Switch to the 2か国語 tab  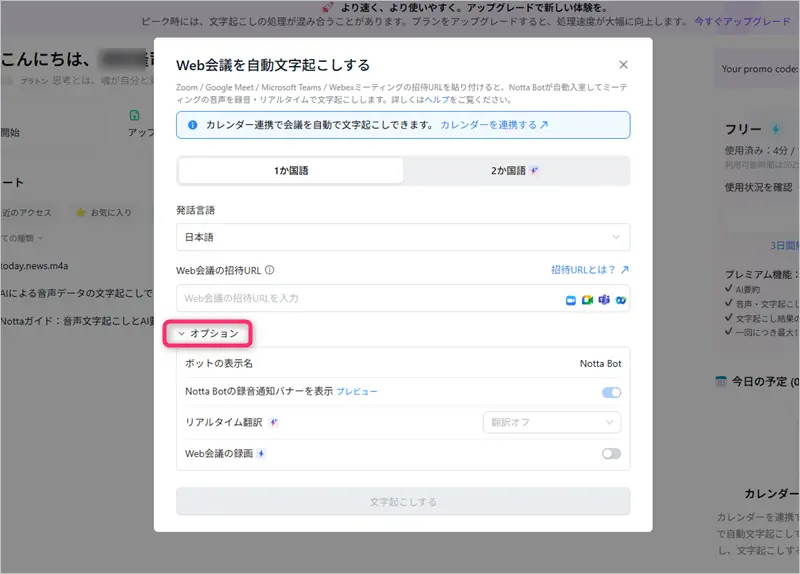(516, 170)
